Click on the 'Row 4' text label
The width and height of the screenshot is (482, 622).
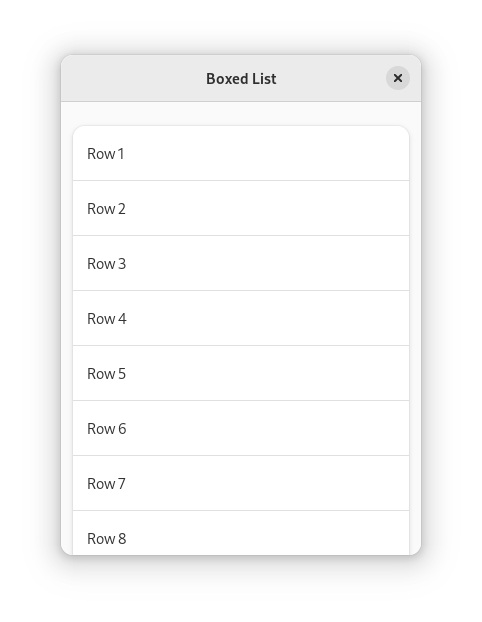(x=107, y=319)
